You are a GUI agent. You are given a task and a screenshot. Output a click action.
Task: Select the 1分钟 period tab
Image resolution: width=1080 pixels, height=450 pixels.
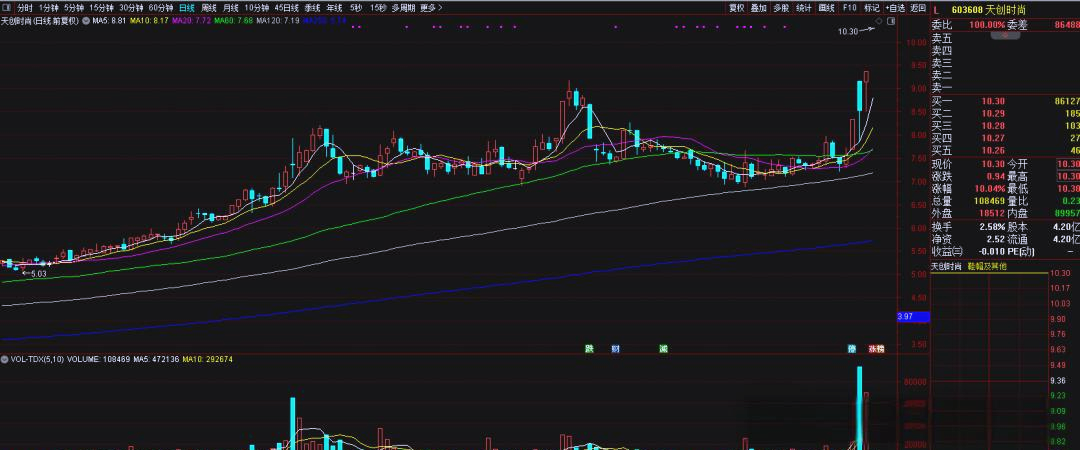48,8
